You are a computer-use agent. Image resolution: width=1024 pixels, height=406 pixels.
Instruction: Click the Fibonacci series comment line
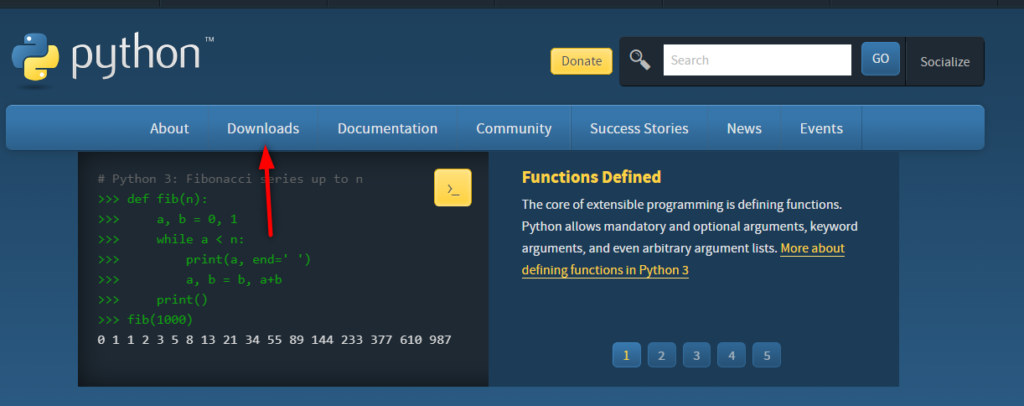click(x=230, y=179)
